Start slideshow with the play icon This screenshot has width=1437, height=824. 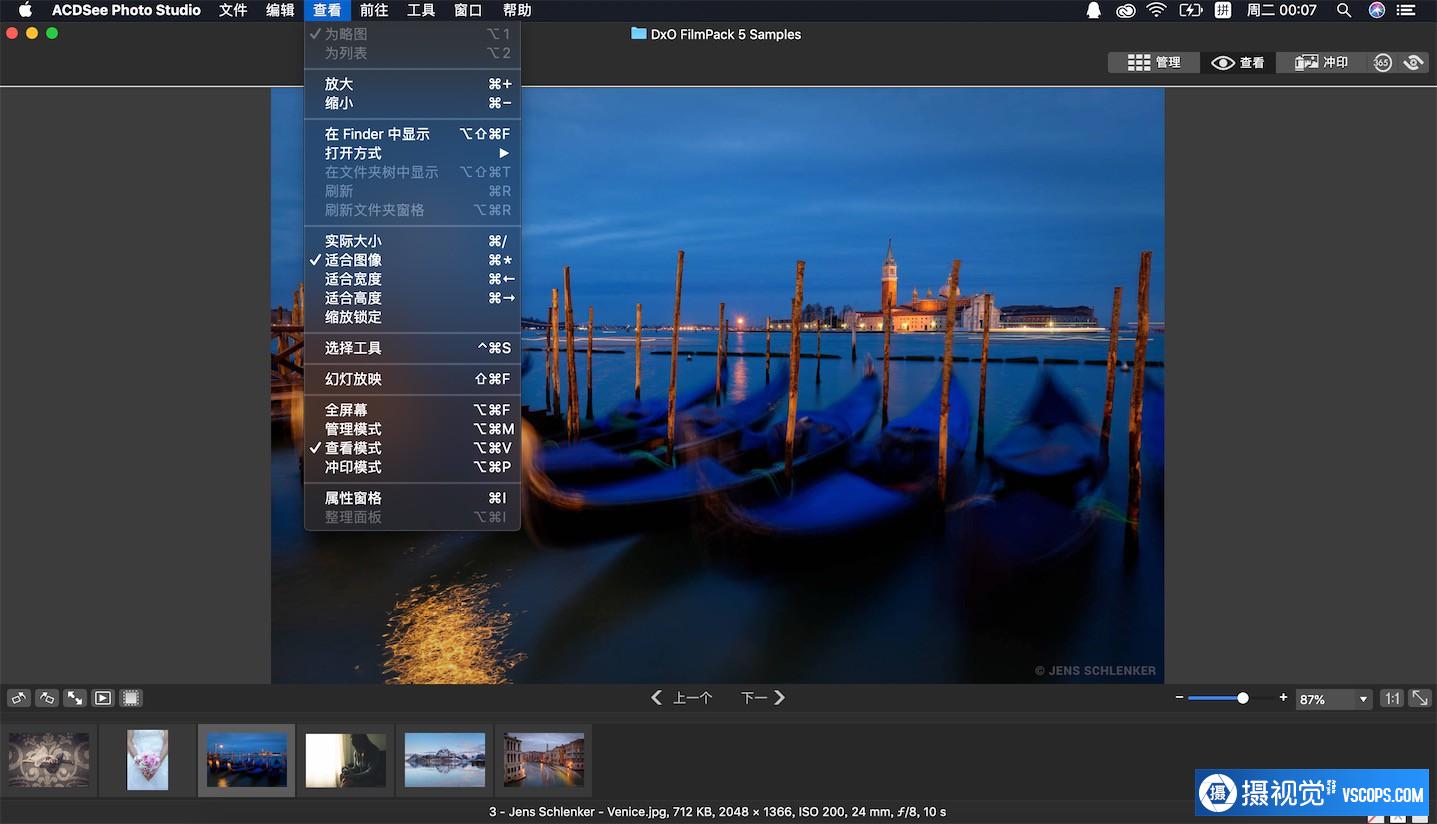click(103, 698)
